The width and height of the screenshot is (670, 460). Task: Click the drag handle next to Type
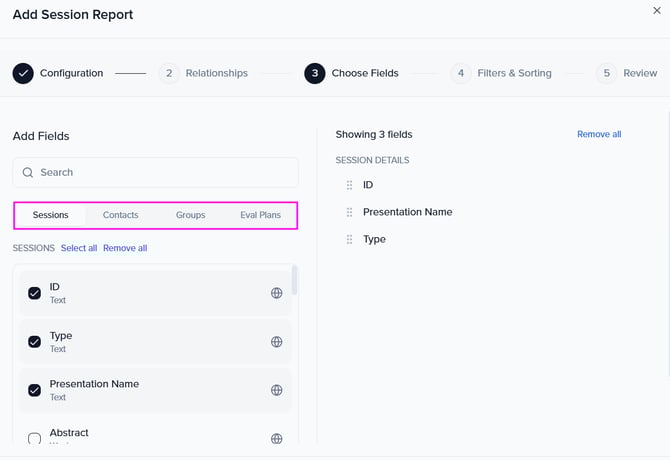point(349,239)
